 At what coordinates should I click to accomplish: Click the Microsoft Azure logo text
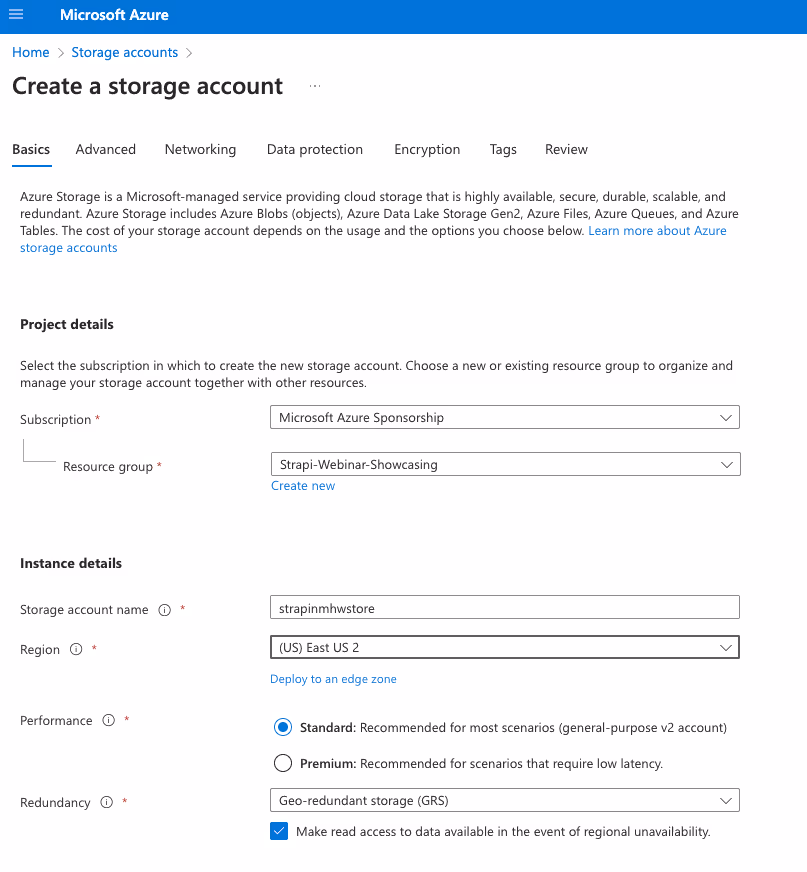click(x=113, y=15)
